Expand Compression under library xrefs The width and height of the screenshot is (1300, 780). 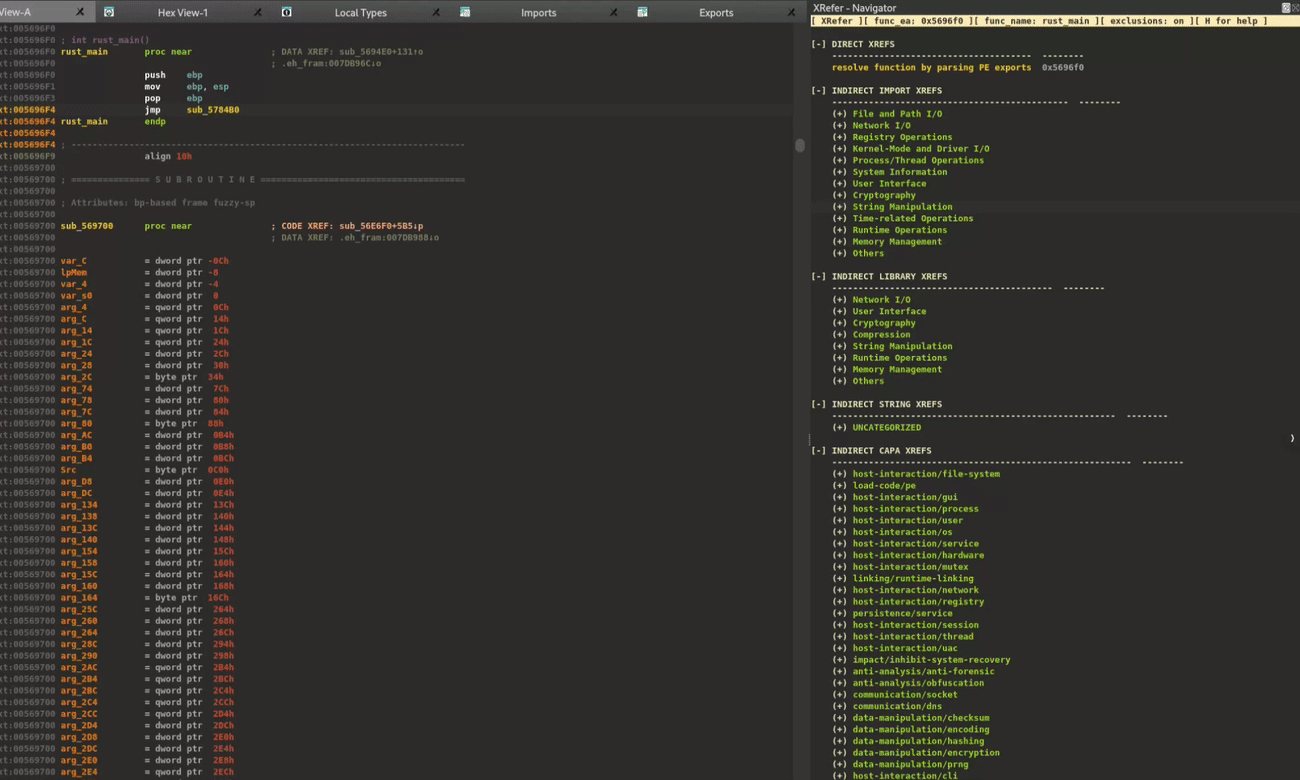tap(840, 335)
